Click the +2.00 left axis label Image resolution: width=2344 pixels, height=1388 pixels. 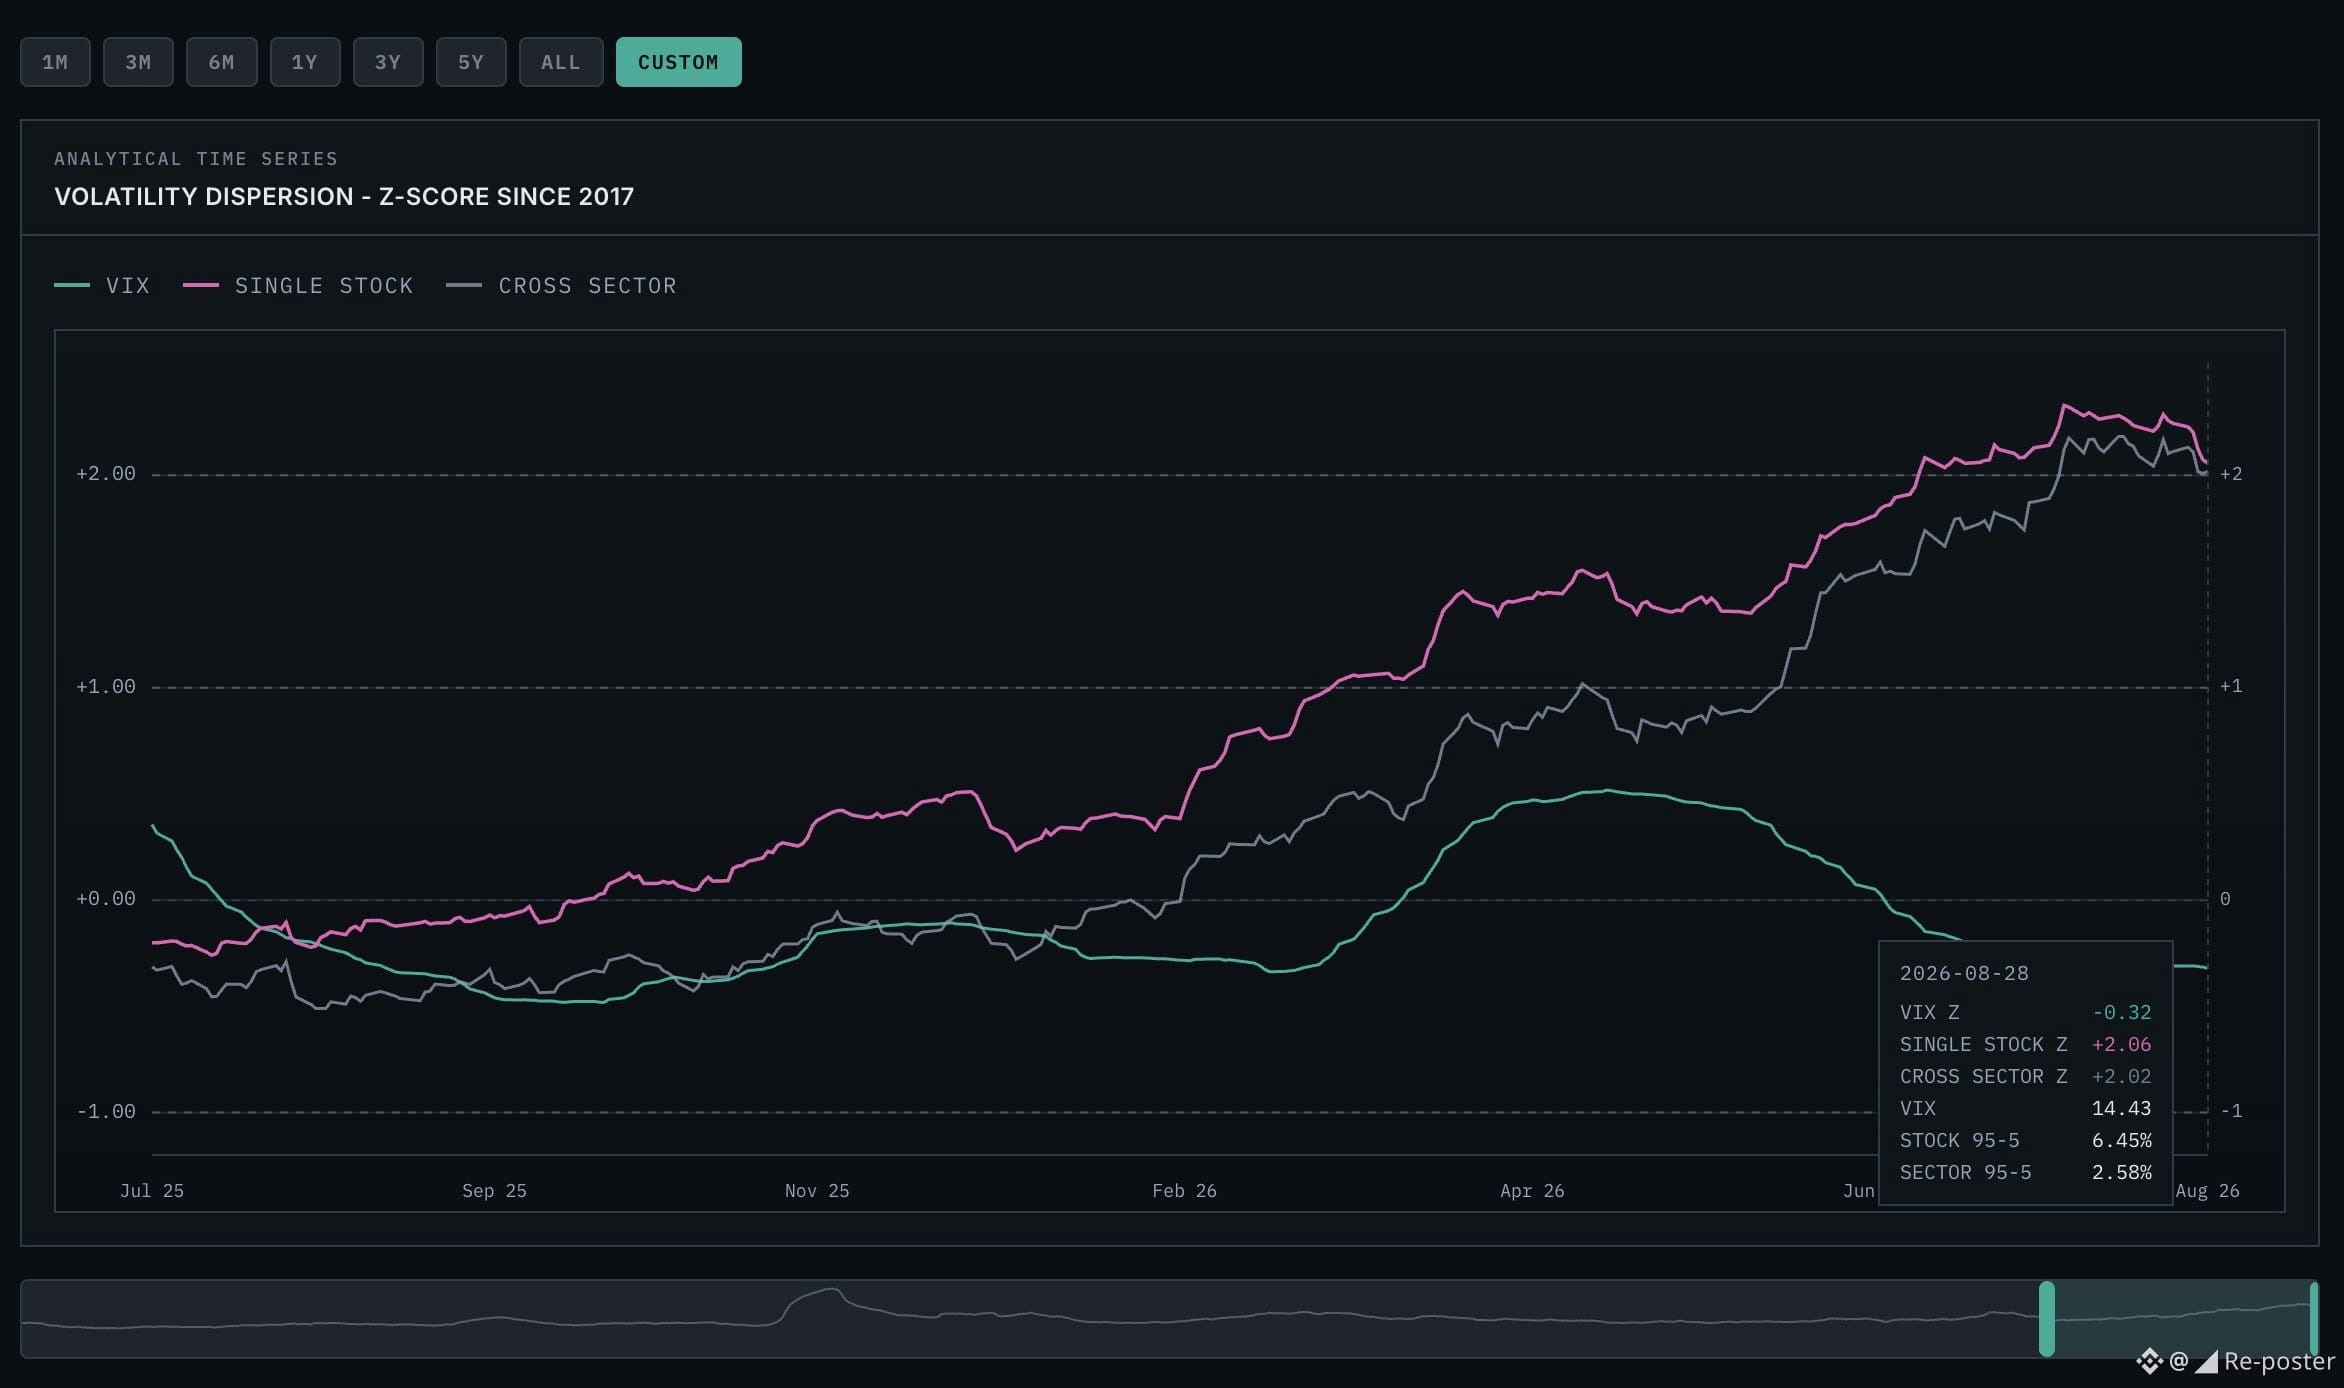(106, 474)
